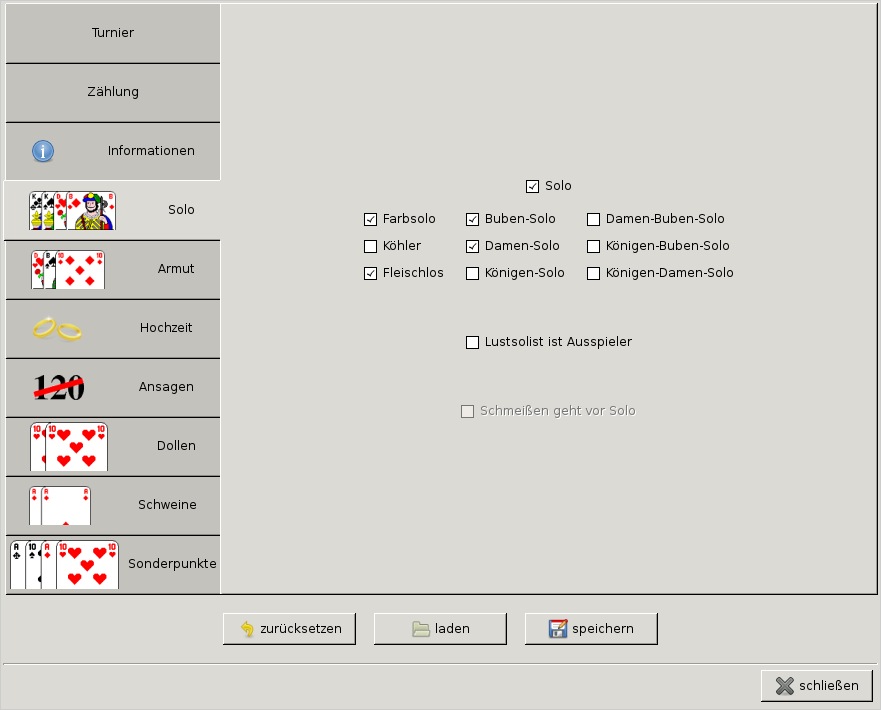This screenshot has height=710, width=881.
Task: Uncheck the main Solo checkbox
Action: pyautogui.click(x=532, y=186)
